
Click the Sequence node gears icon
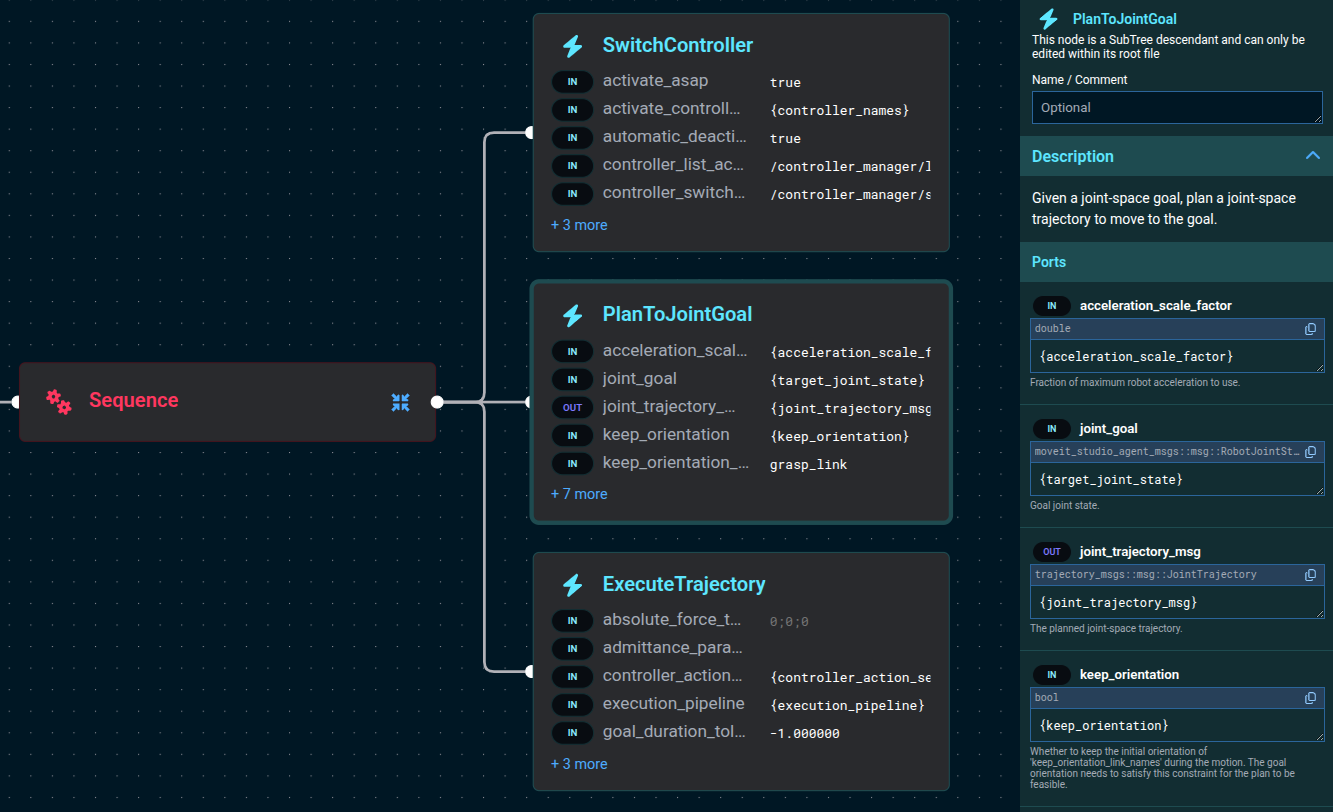59,401
